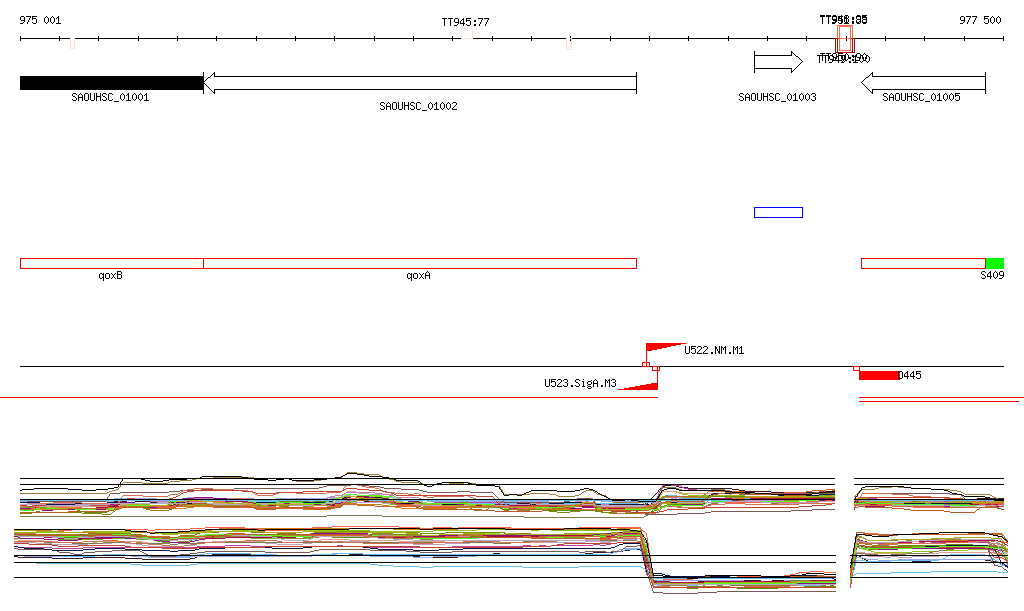This screenshot has height=611, width=1024.
Task: Click the U522.NM.M1 text label
Action: pos(714,351)
